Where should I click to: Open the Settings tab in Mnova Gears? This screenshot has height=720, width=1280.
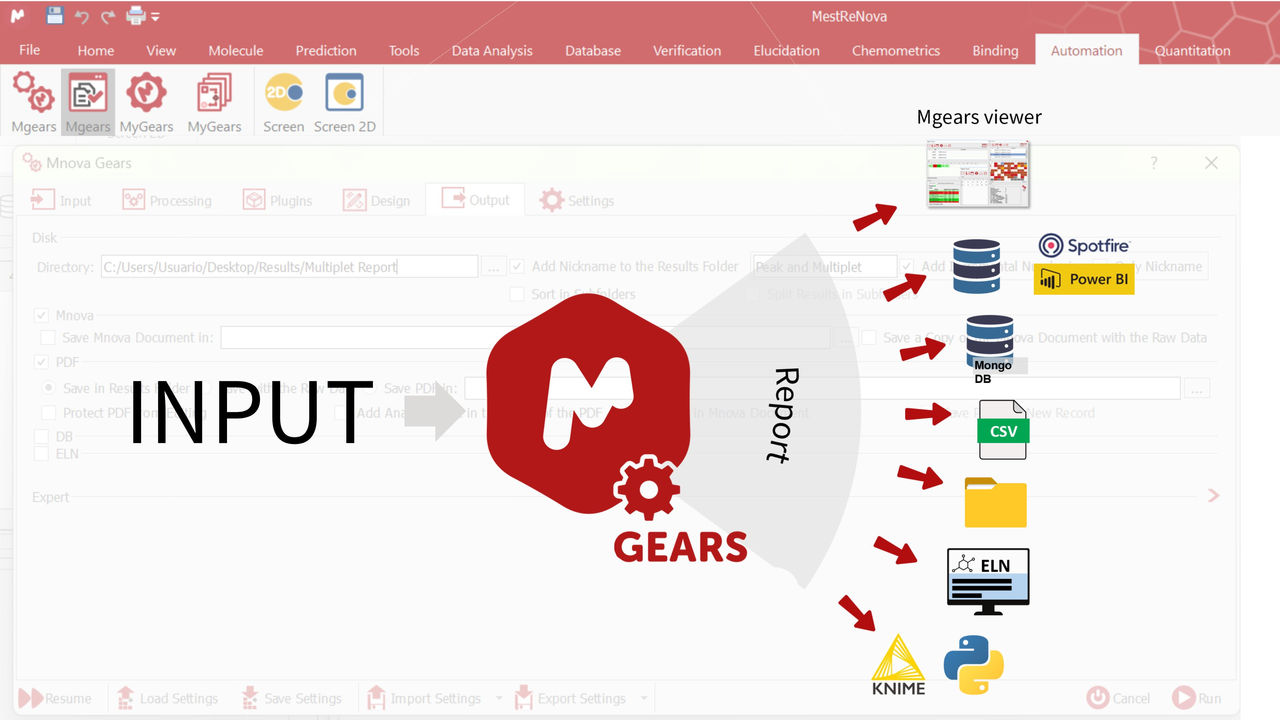pyautogui.click(x=577, y=200)
